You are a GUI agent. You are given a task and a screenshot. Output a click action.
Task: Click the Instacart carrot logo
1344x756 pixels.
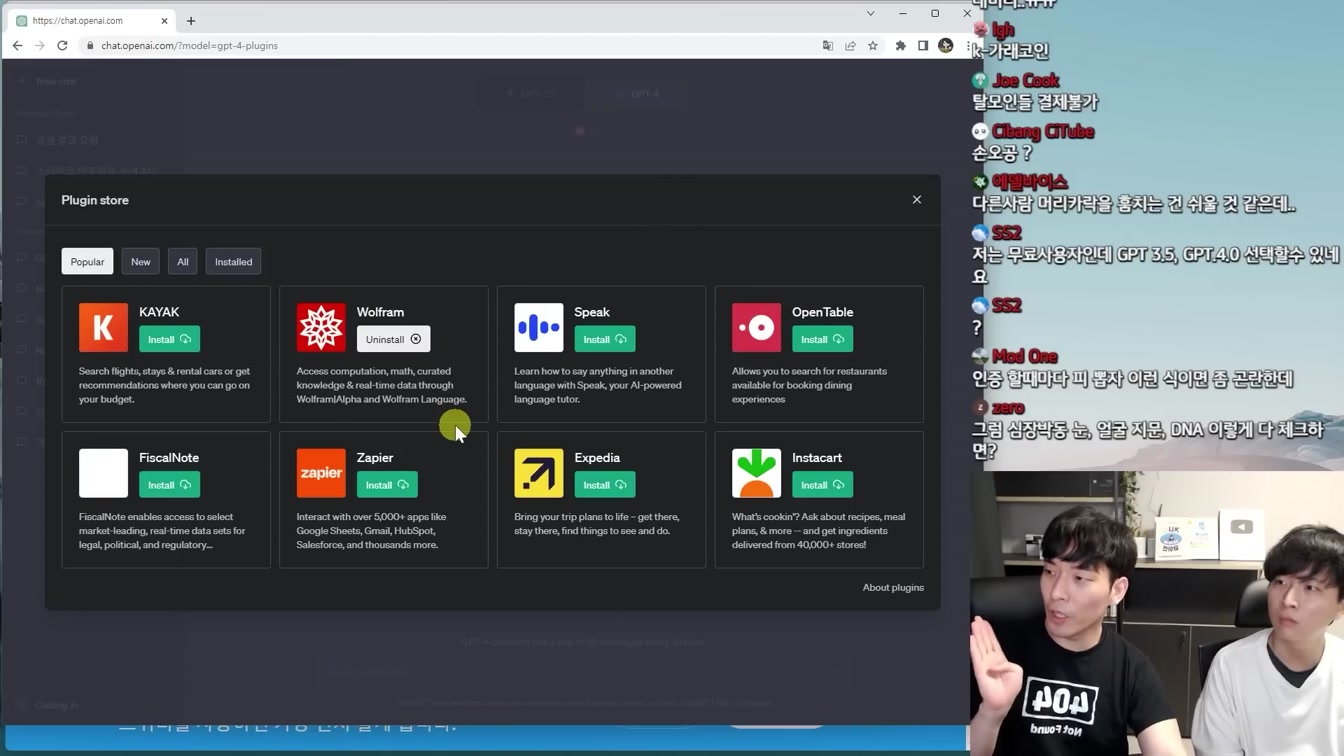click(757, 473)
